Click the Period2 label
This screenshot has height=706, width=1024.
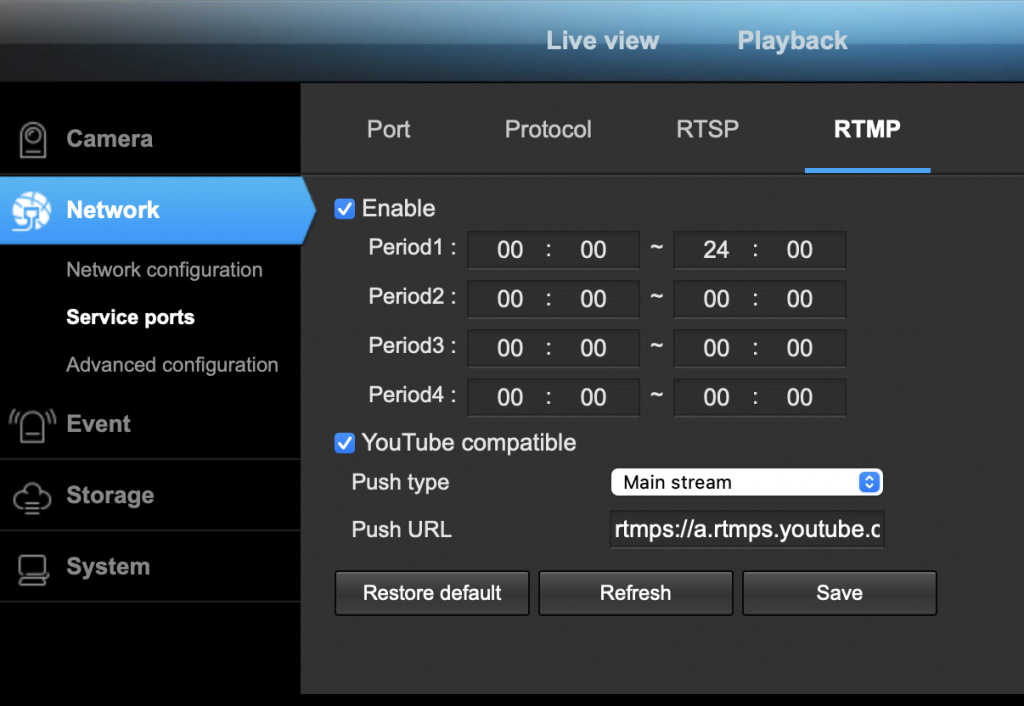click(x=412, y=297)
